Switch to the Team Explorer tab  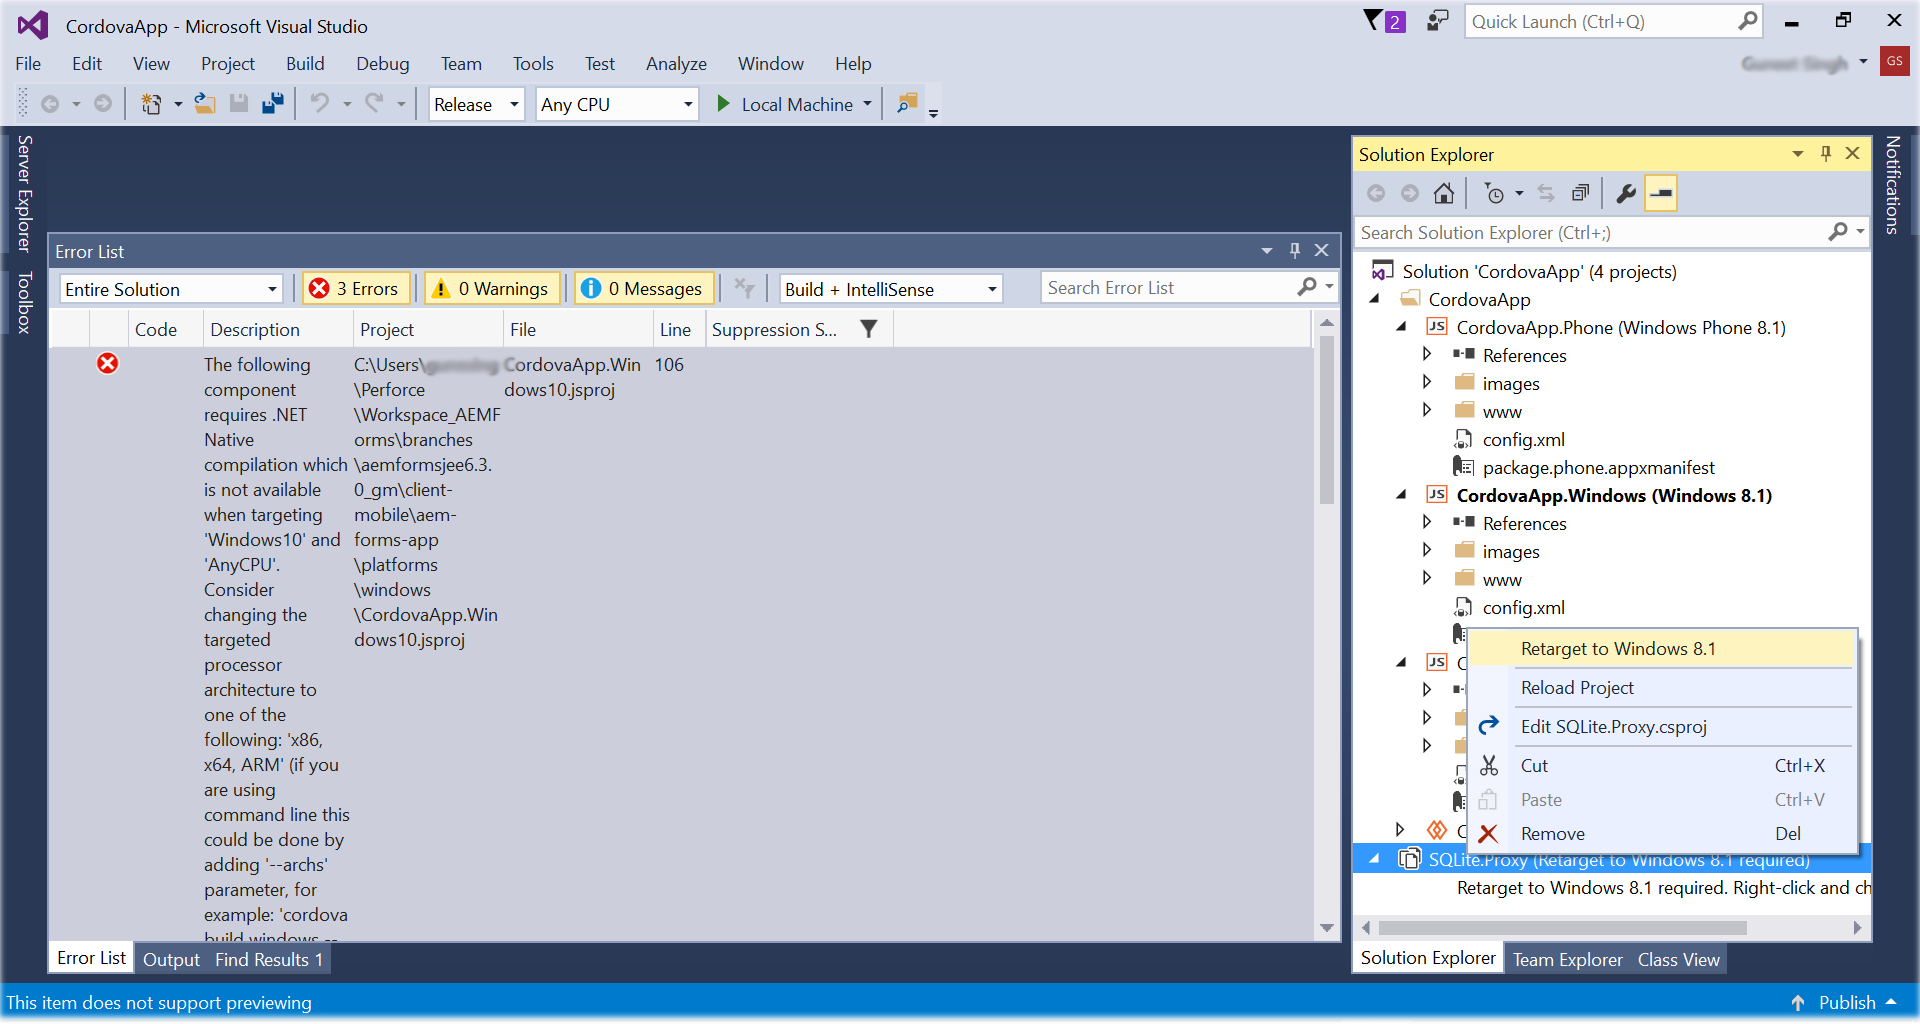[x=1567, y=960]
